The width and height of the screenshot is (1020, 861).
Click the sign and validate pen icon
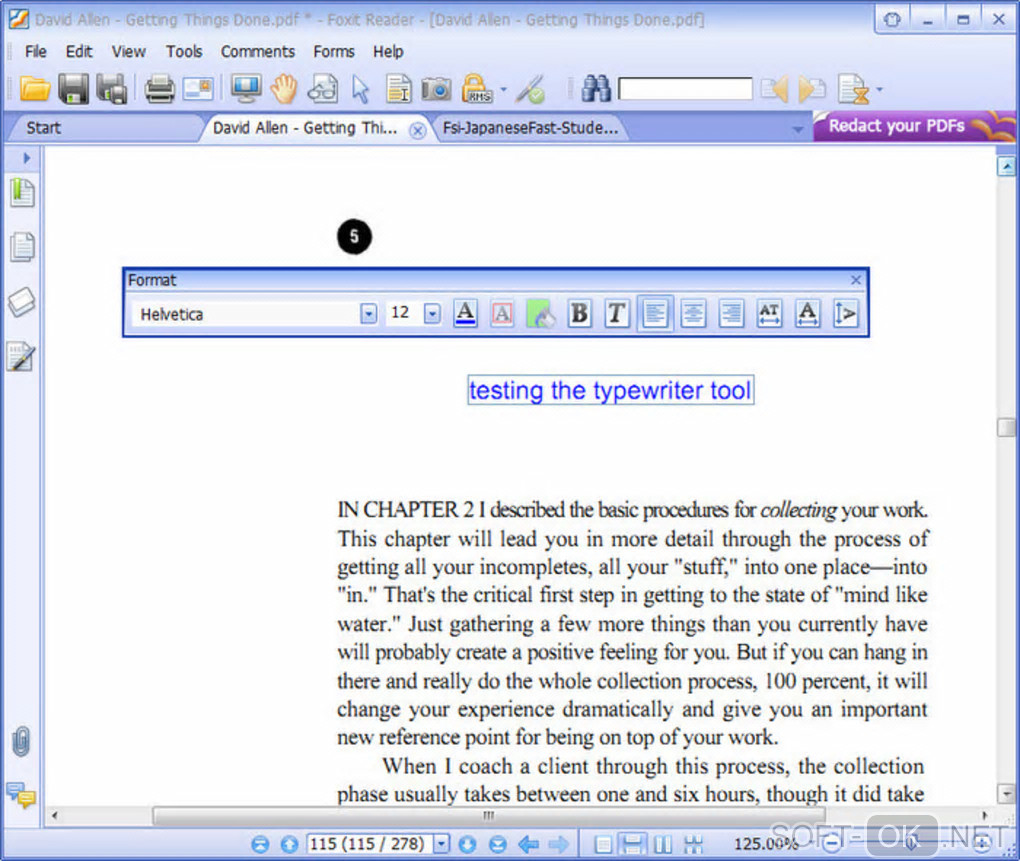click(530, 89)
